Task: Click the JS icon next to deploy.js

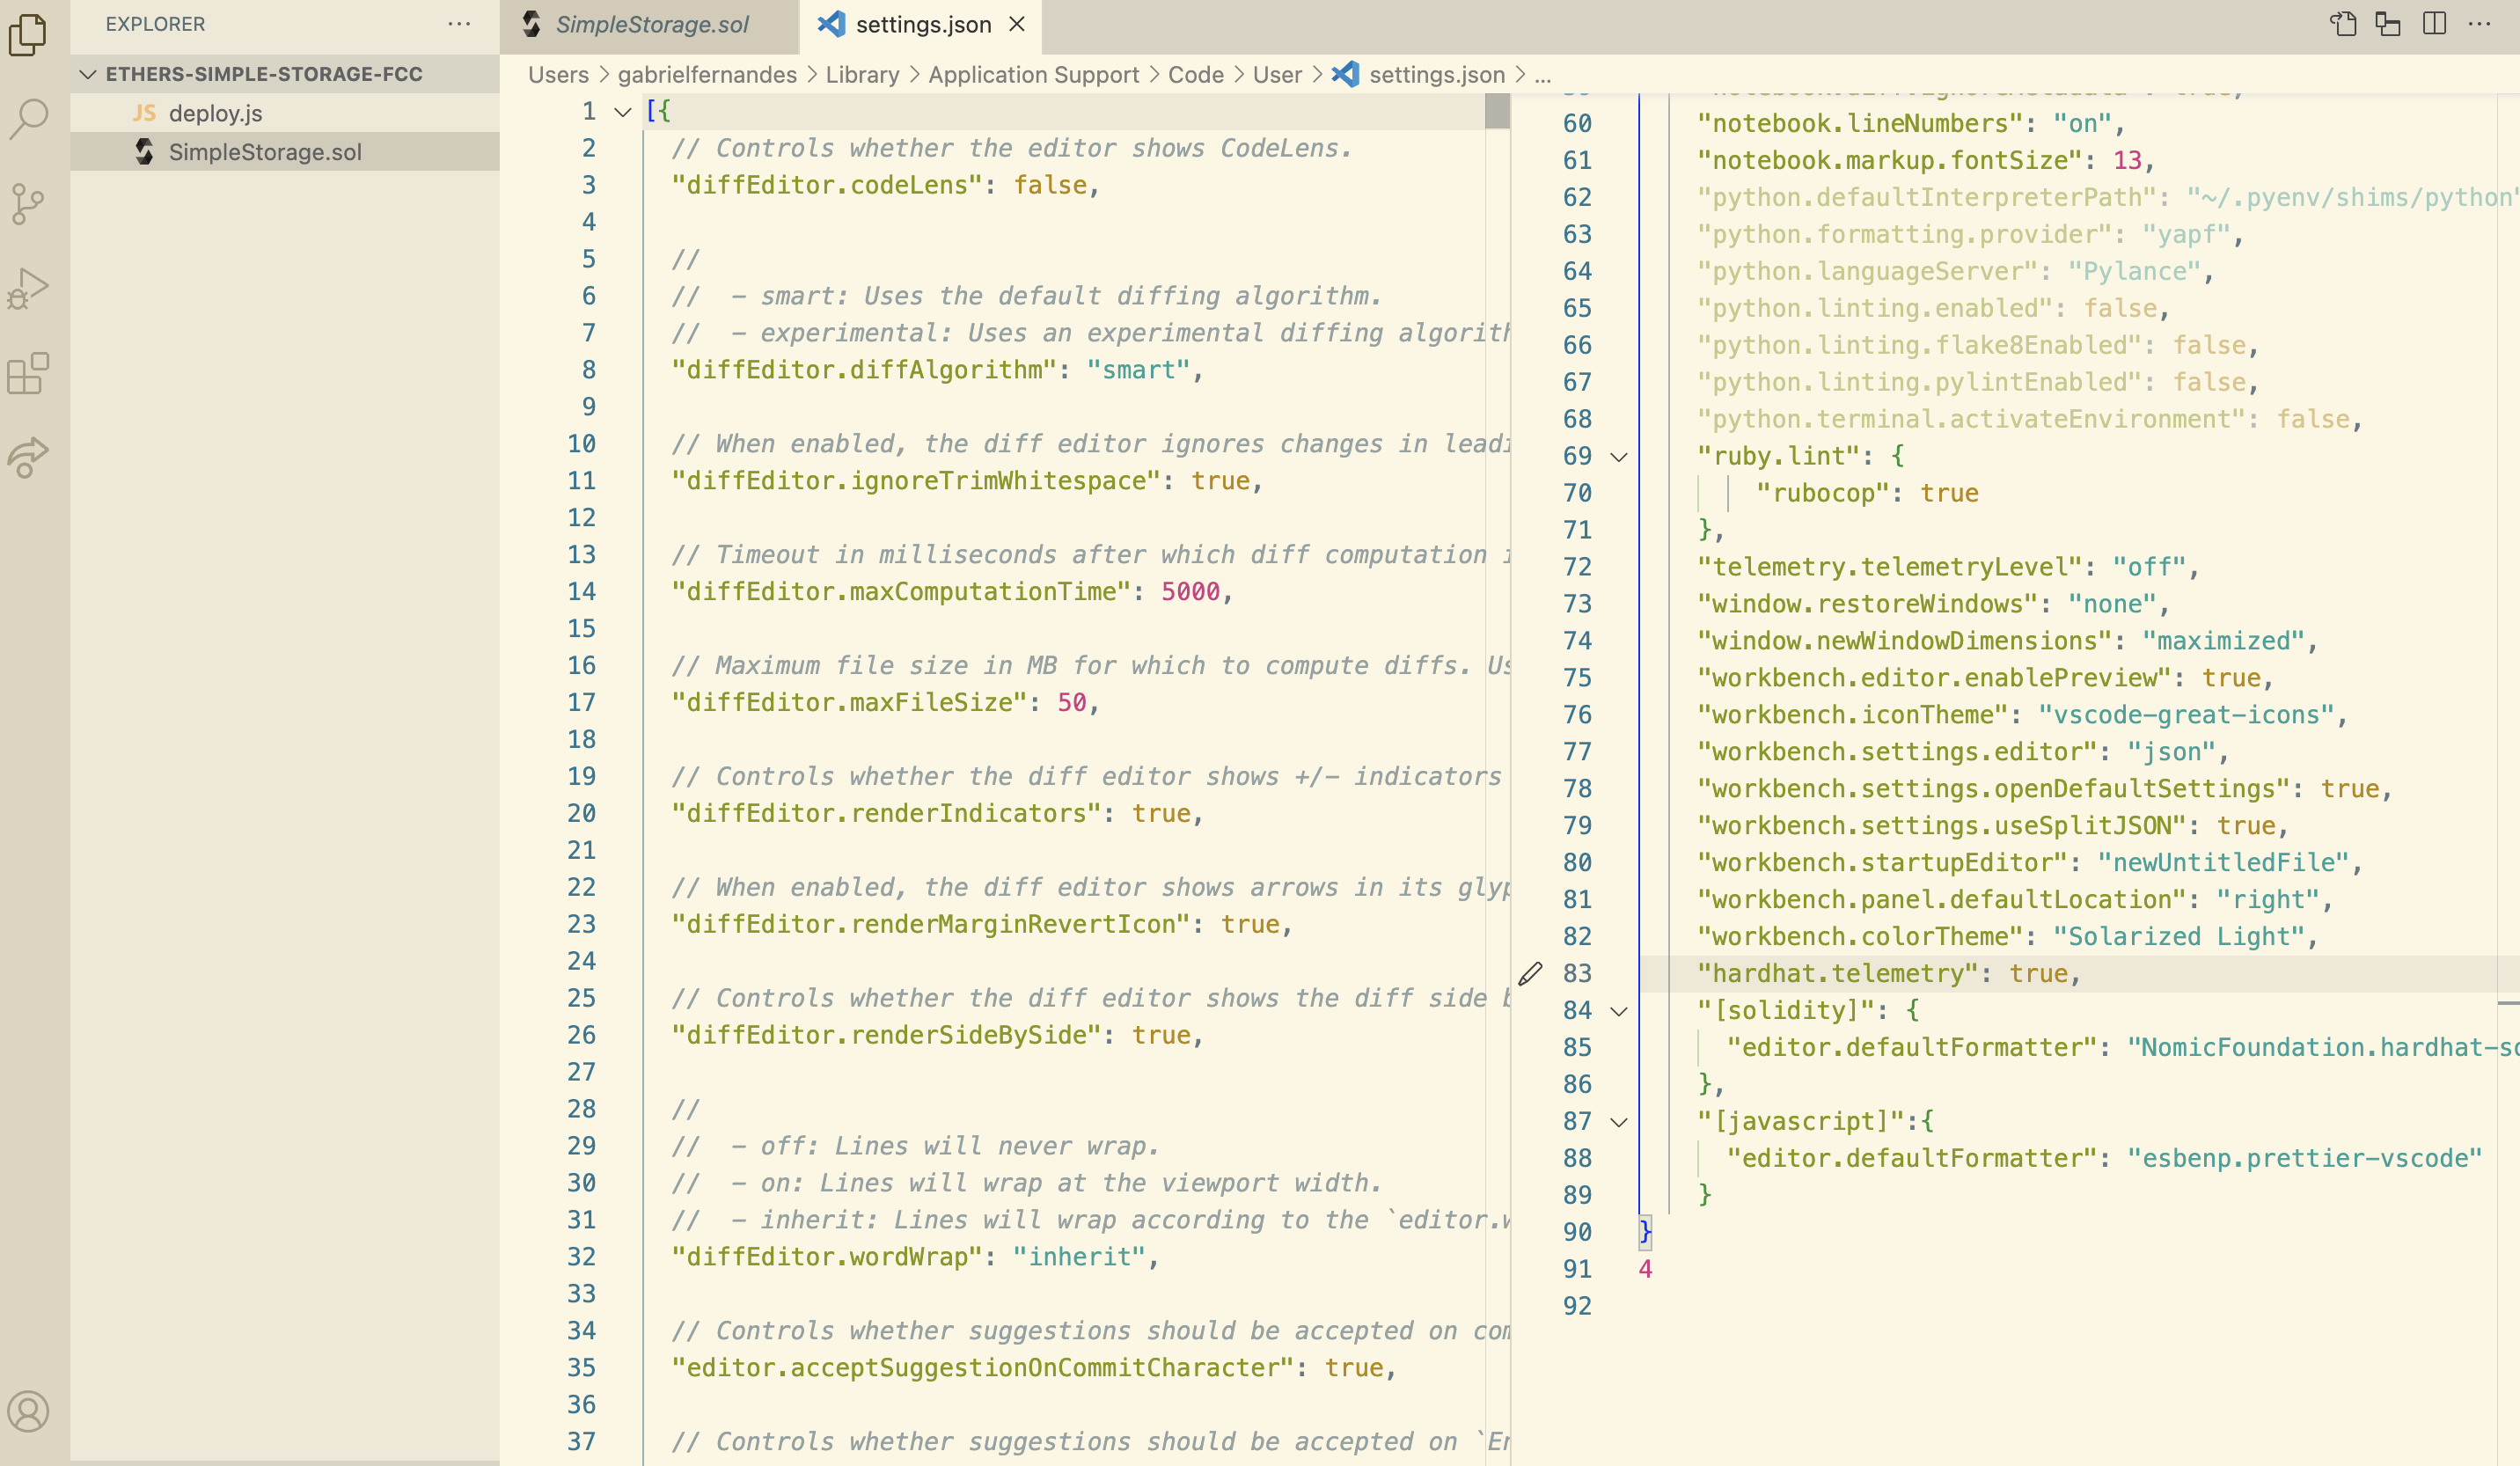Action: click(144, 113)
